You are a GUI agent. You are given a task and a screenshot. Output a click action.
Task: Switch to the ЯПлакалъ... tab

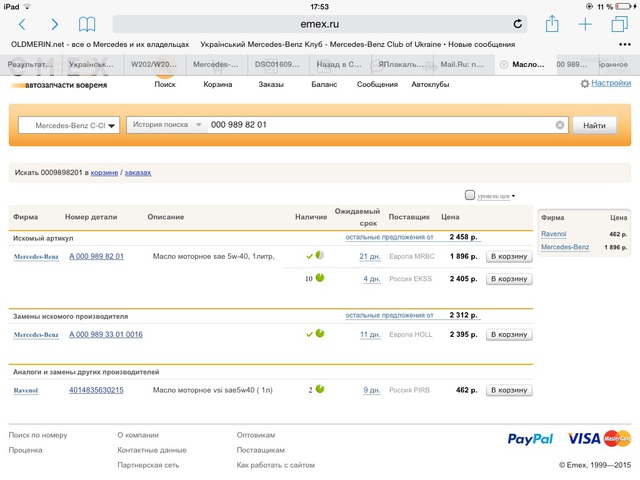[401, 64]
